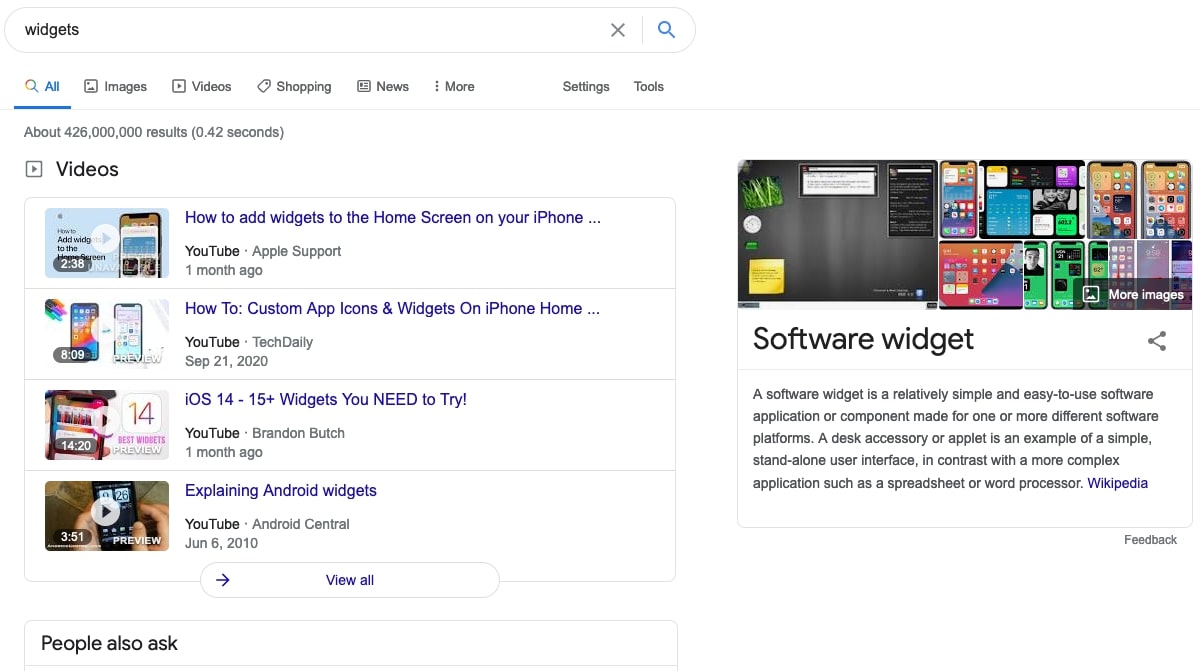Image resolution: width=1200 pixels, height=671 pixels.
Task: Switch to the Images tab
Action: click(x=115, y=86)
